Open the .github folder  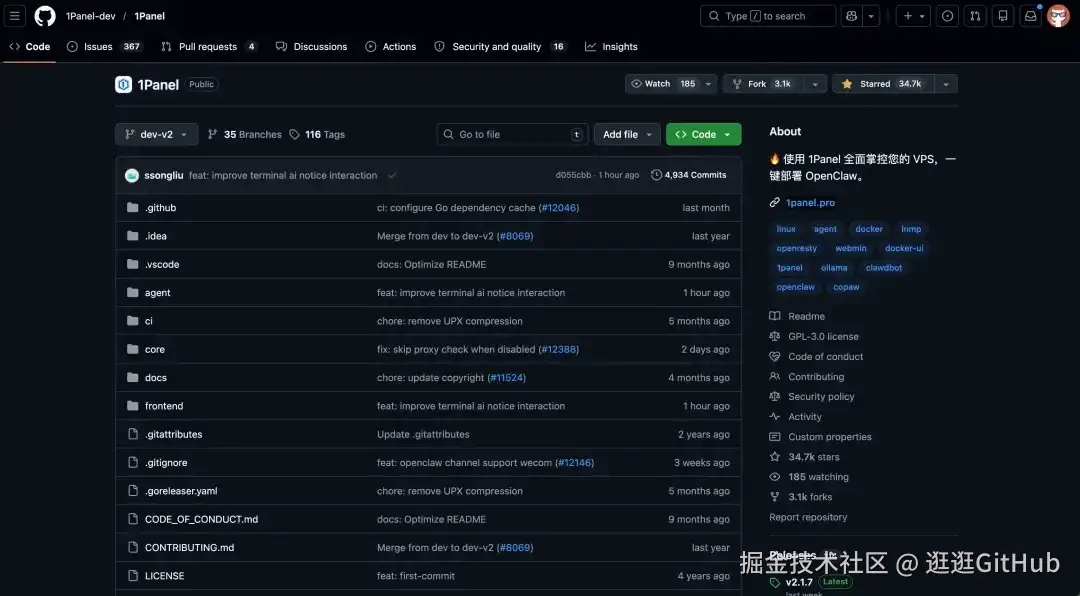pyautogui.click(x=160, y=207)
